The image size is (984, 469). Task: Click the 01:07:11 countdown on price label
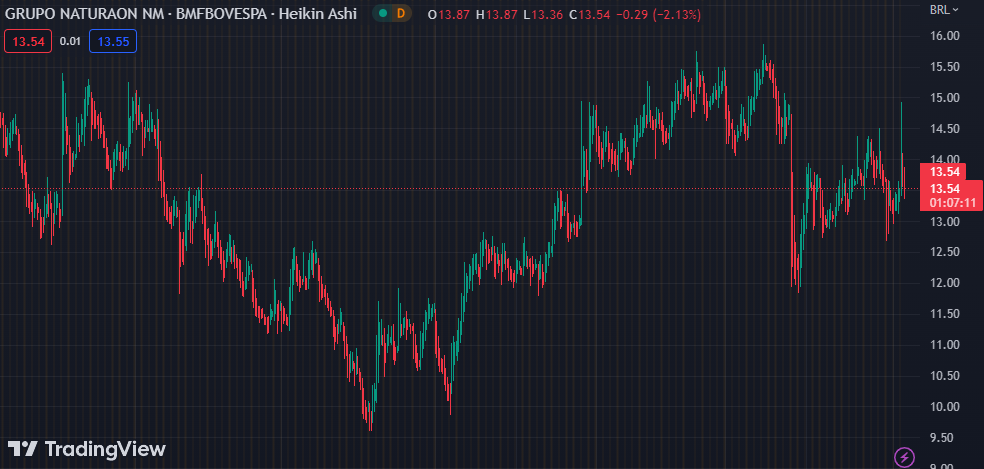(953, 203)
